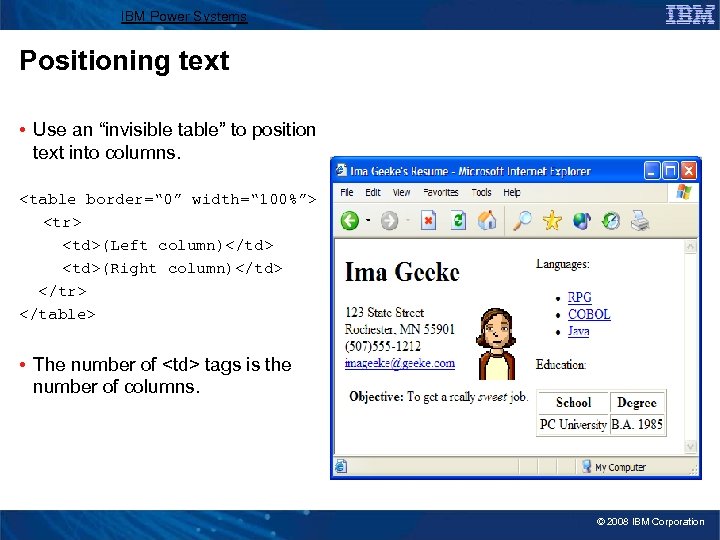Image resolution: width=720 pixels, height=540 pixels.
Task: Click the Windows flag logo in menu bar
Action: (684, 192)
